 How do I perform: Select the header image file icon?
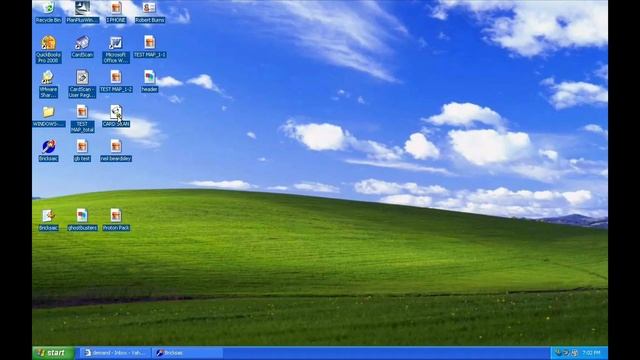pos(150,81)
